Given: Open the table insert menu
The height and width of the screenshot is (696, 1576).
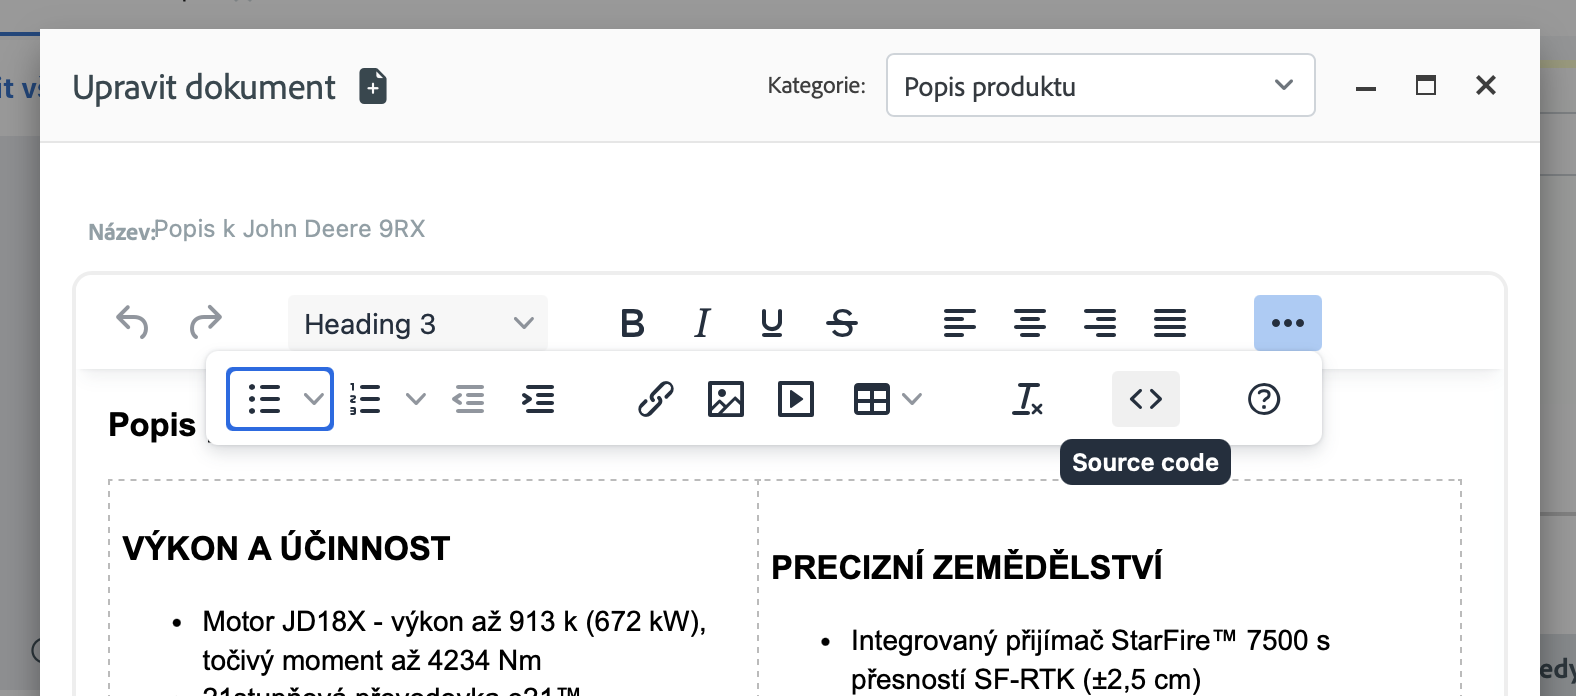Looking at the screenshot, I should (x=887, y=399).
